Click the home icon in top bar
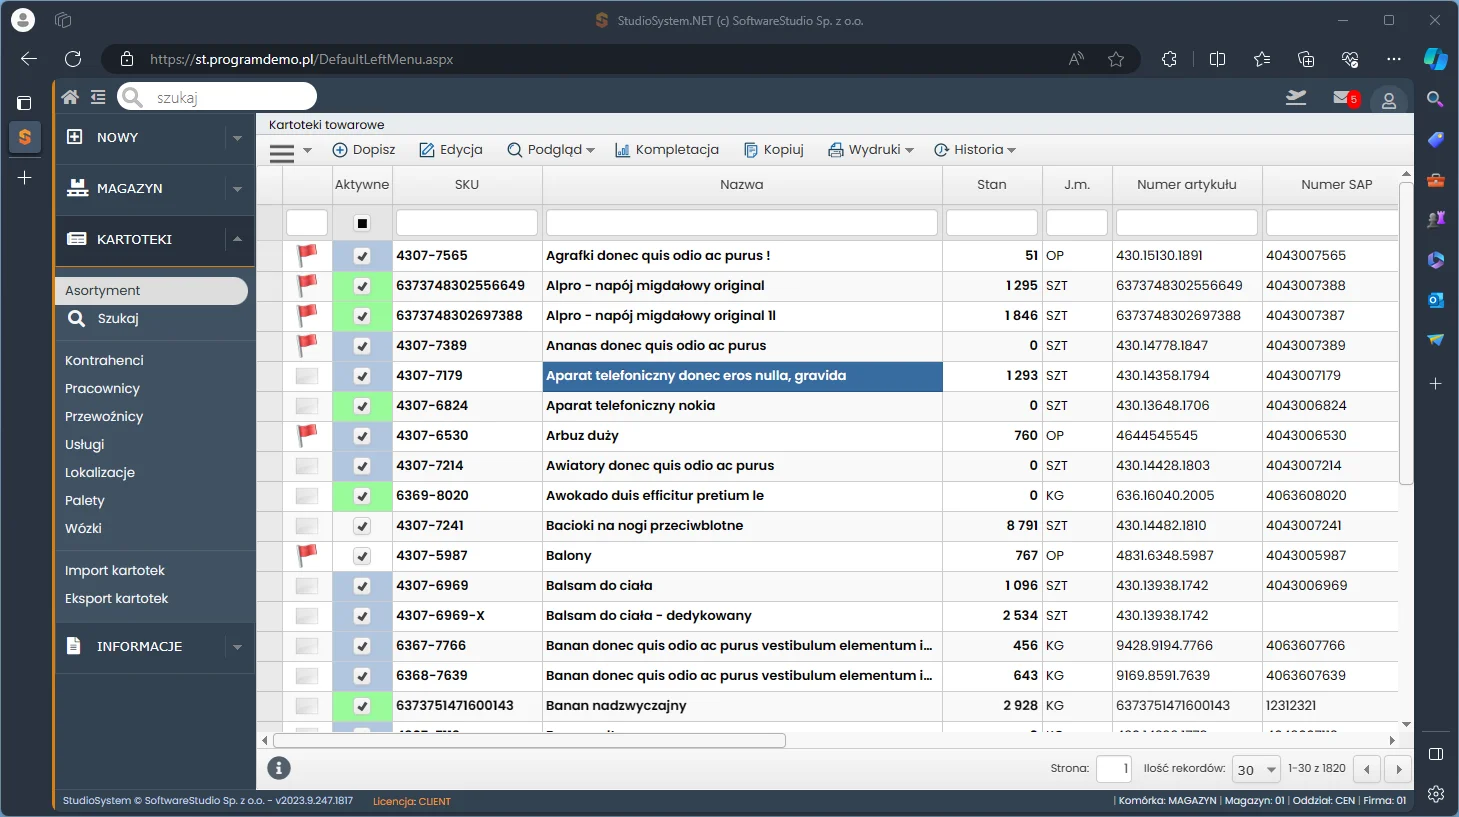 click(x=70, y=97)
